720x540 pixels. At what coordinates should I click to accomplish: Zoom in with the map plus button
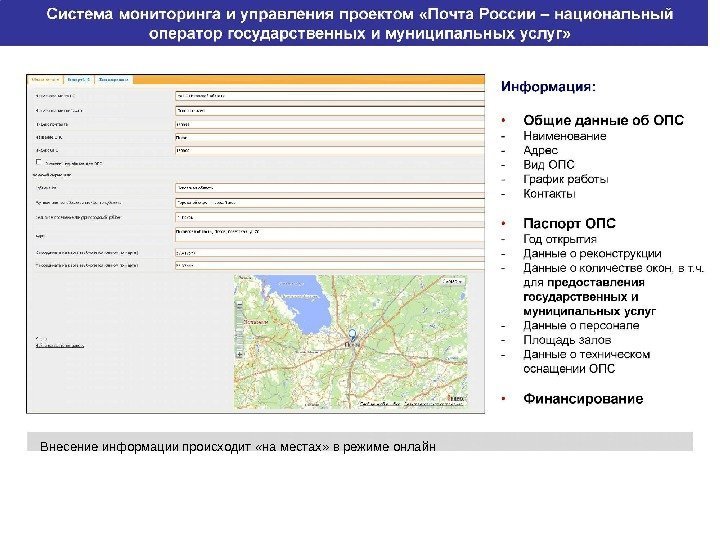coord(239,354)
